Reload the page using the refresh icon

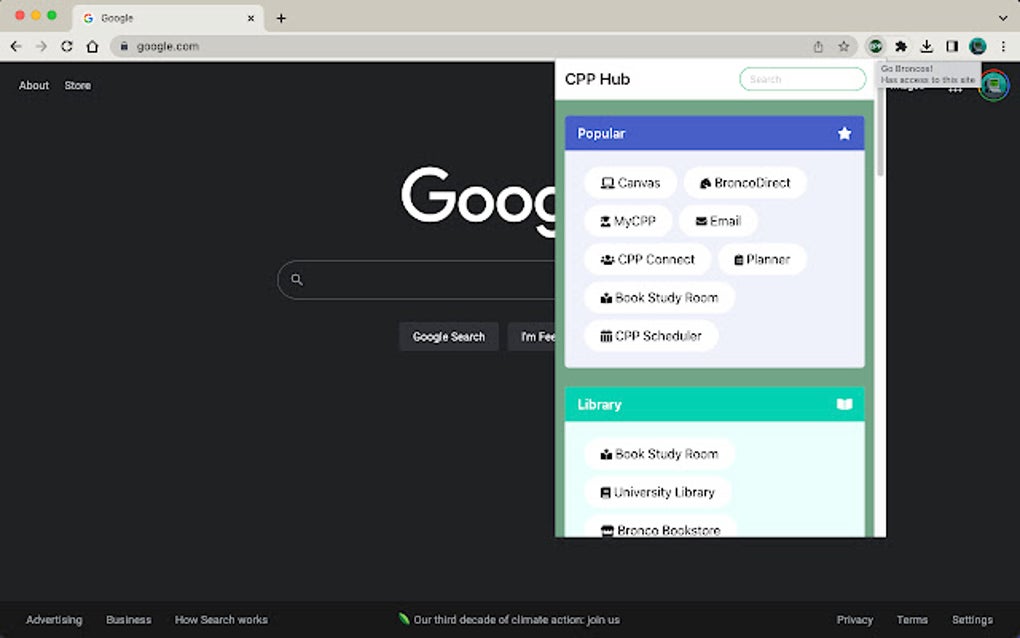click(66, 46)
